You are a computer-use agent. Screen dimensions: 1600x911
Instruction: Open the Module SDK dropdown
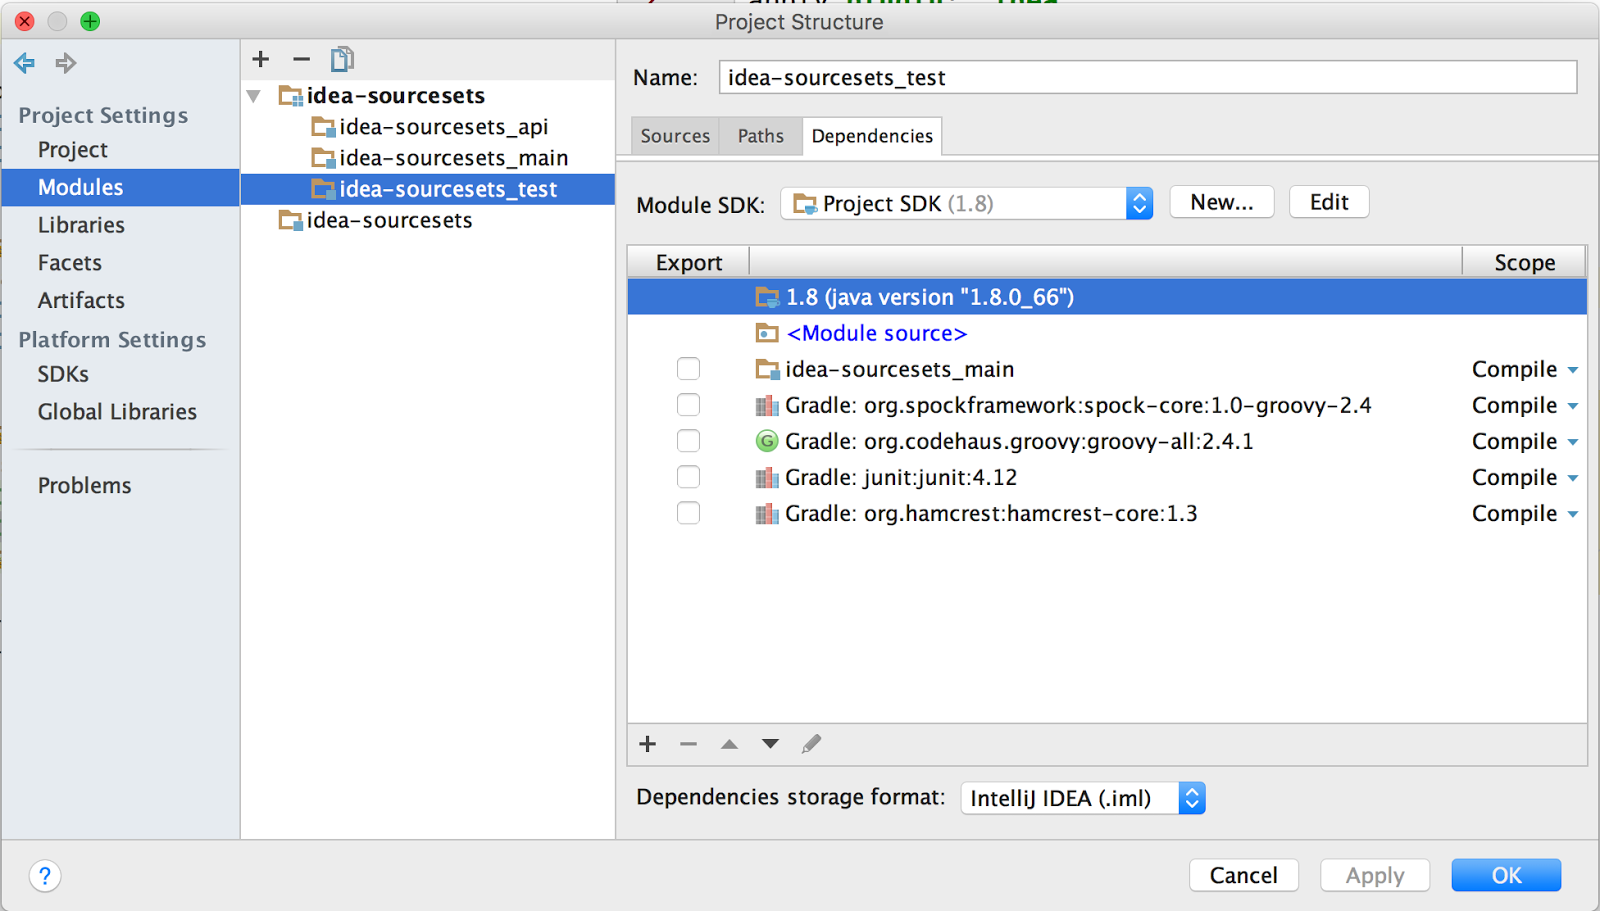pyautogui.click(x=1139, y=203)
